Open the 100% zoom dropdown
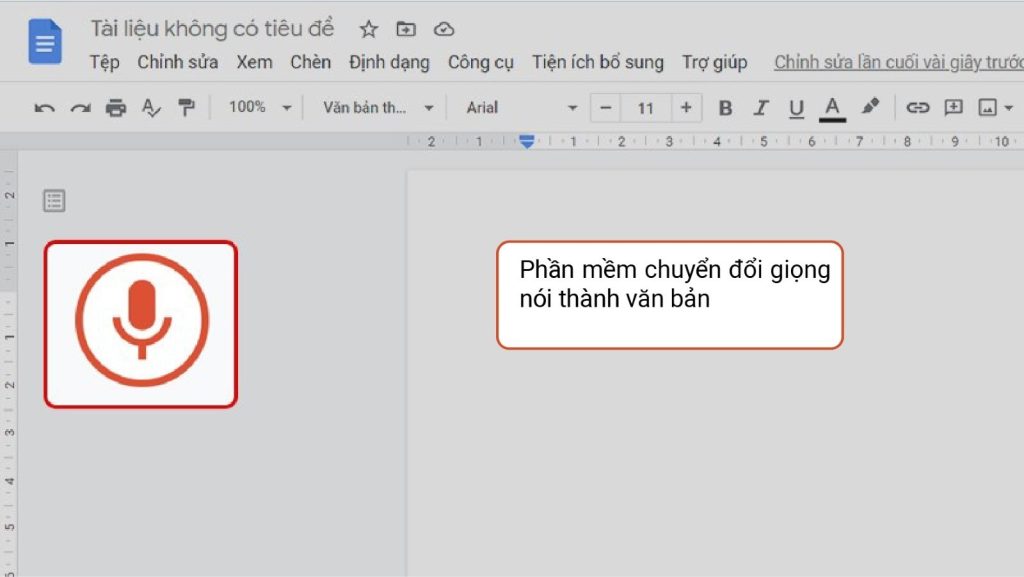Viewport: 1024px width, 577px height. 259,107
